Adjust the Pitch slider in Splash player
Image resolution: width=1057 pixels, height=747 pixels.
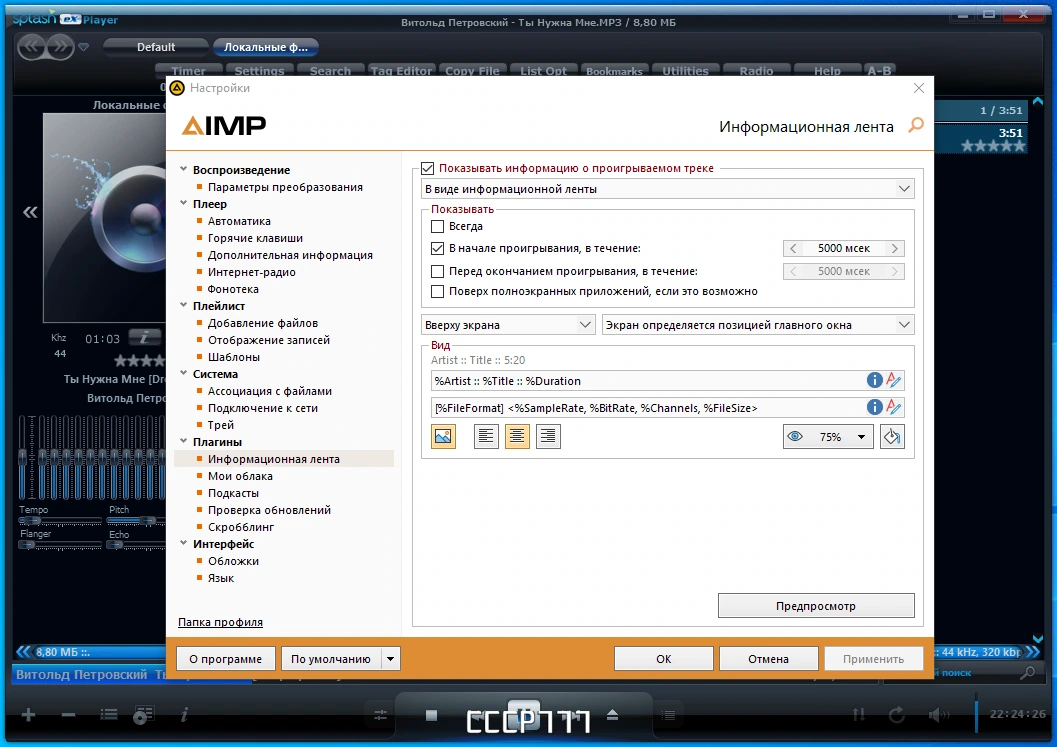137,520
